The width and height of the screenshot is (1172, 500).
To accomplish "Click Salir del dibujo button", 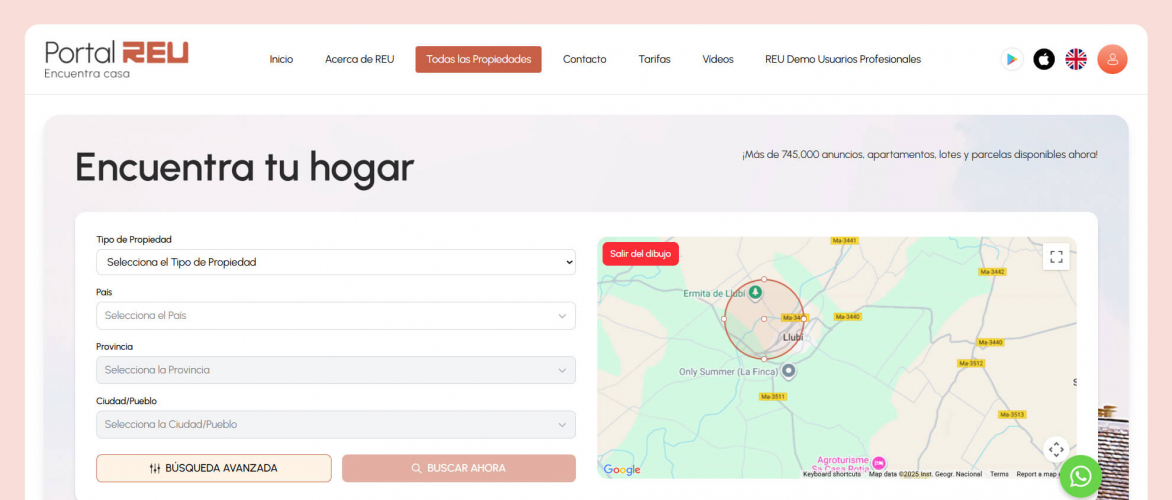I will coord(641,253).
